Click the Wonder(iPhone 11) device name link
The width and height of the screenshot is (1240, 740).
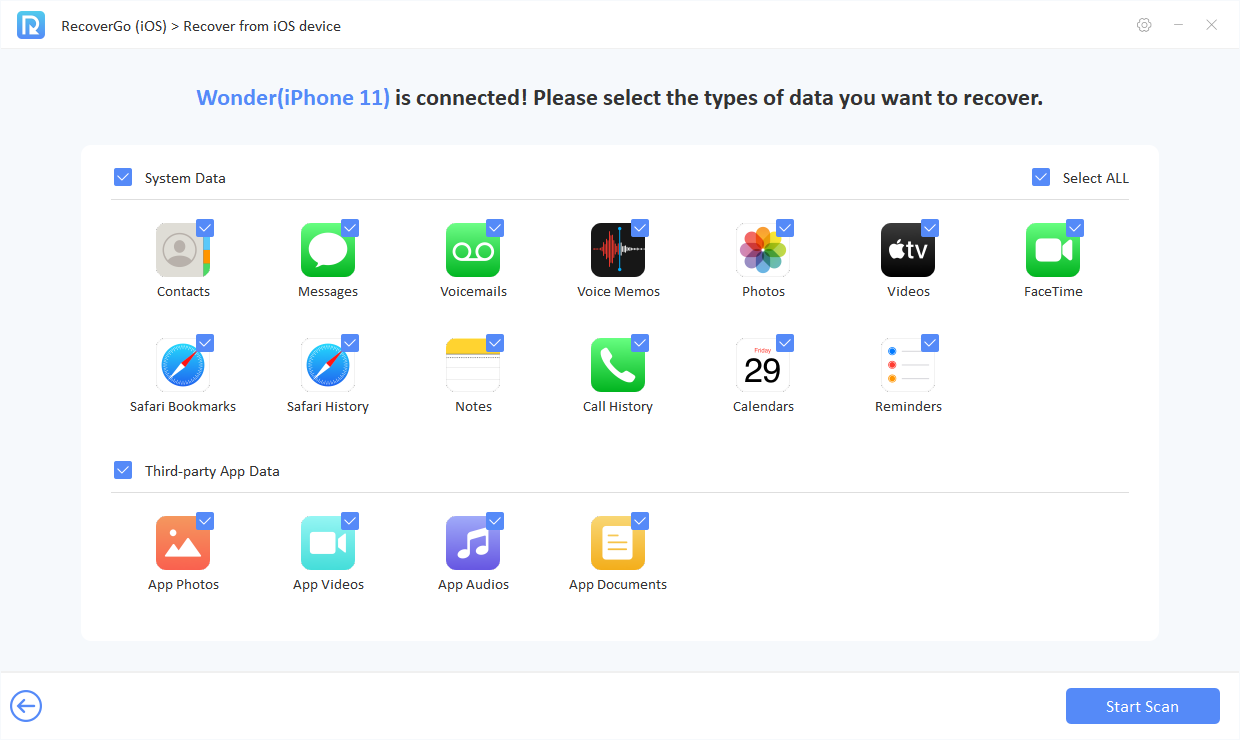coord(292,97)
